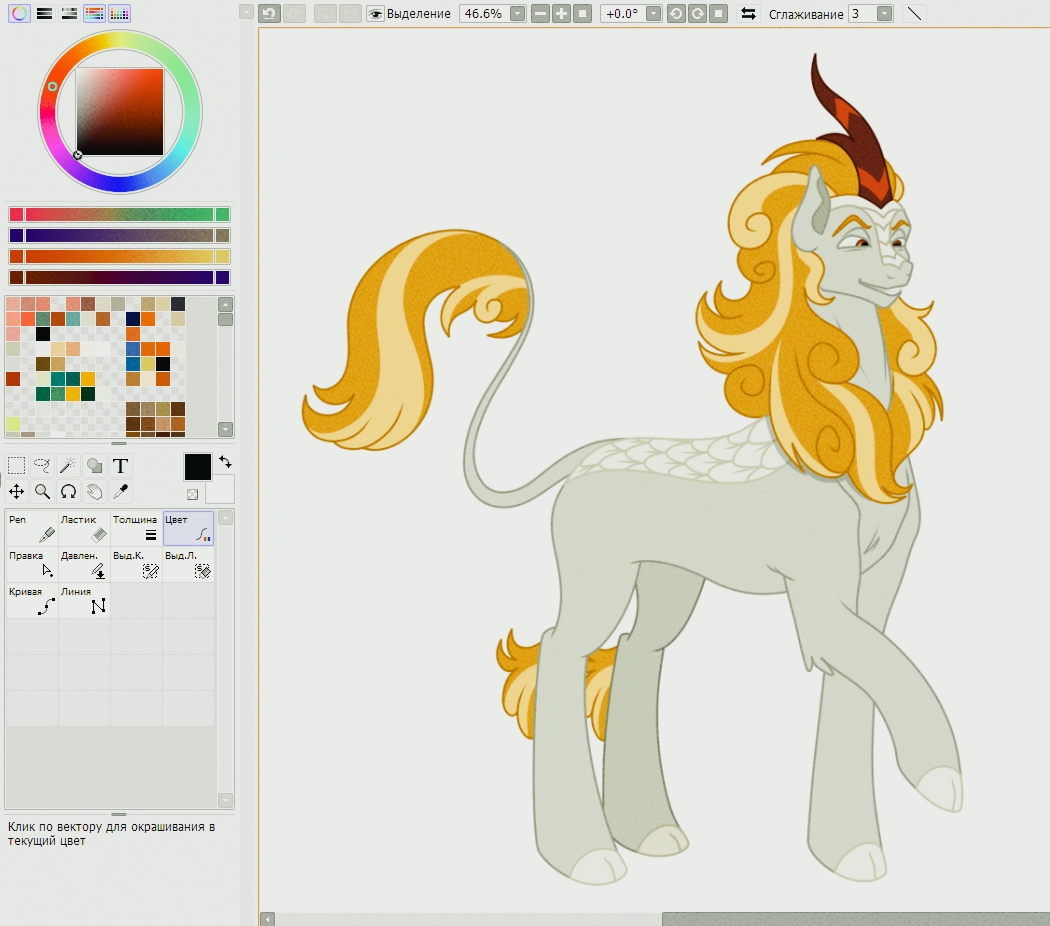
Task: Select the Move tool
Action: click(x=16, y=491)
